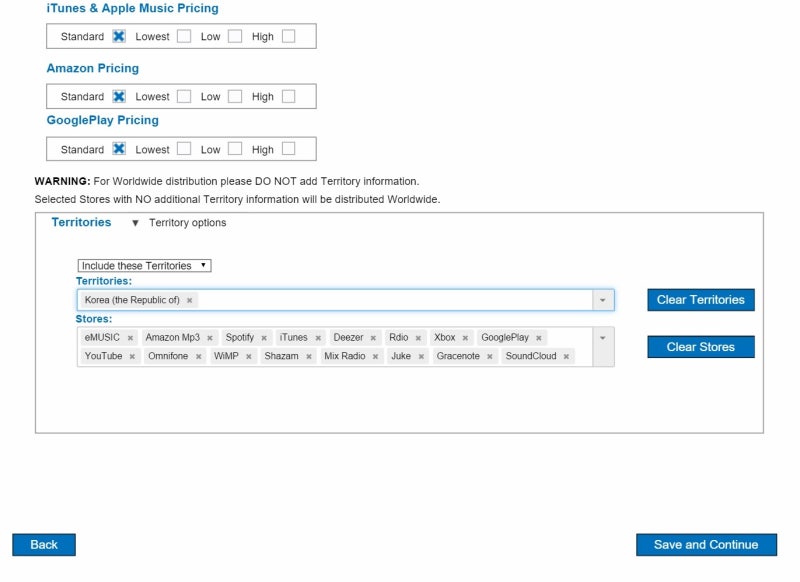The width and height of the screenshot is (800, 582).
Task: Remove the eMUSIC store tag
Action: click(x=130, y=338)
